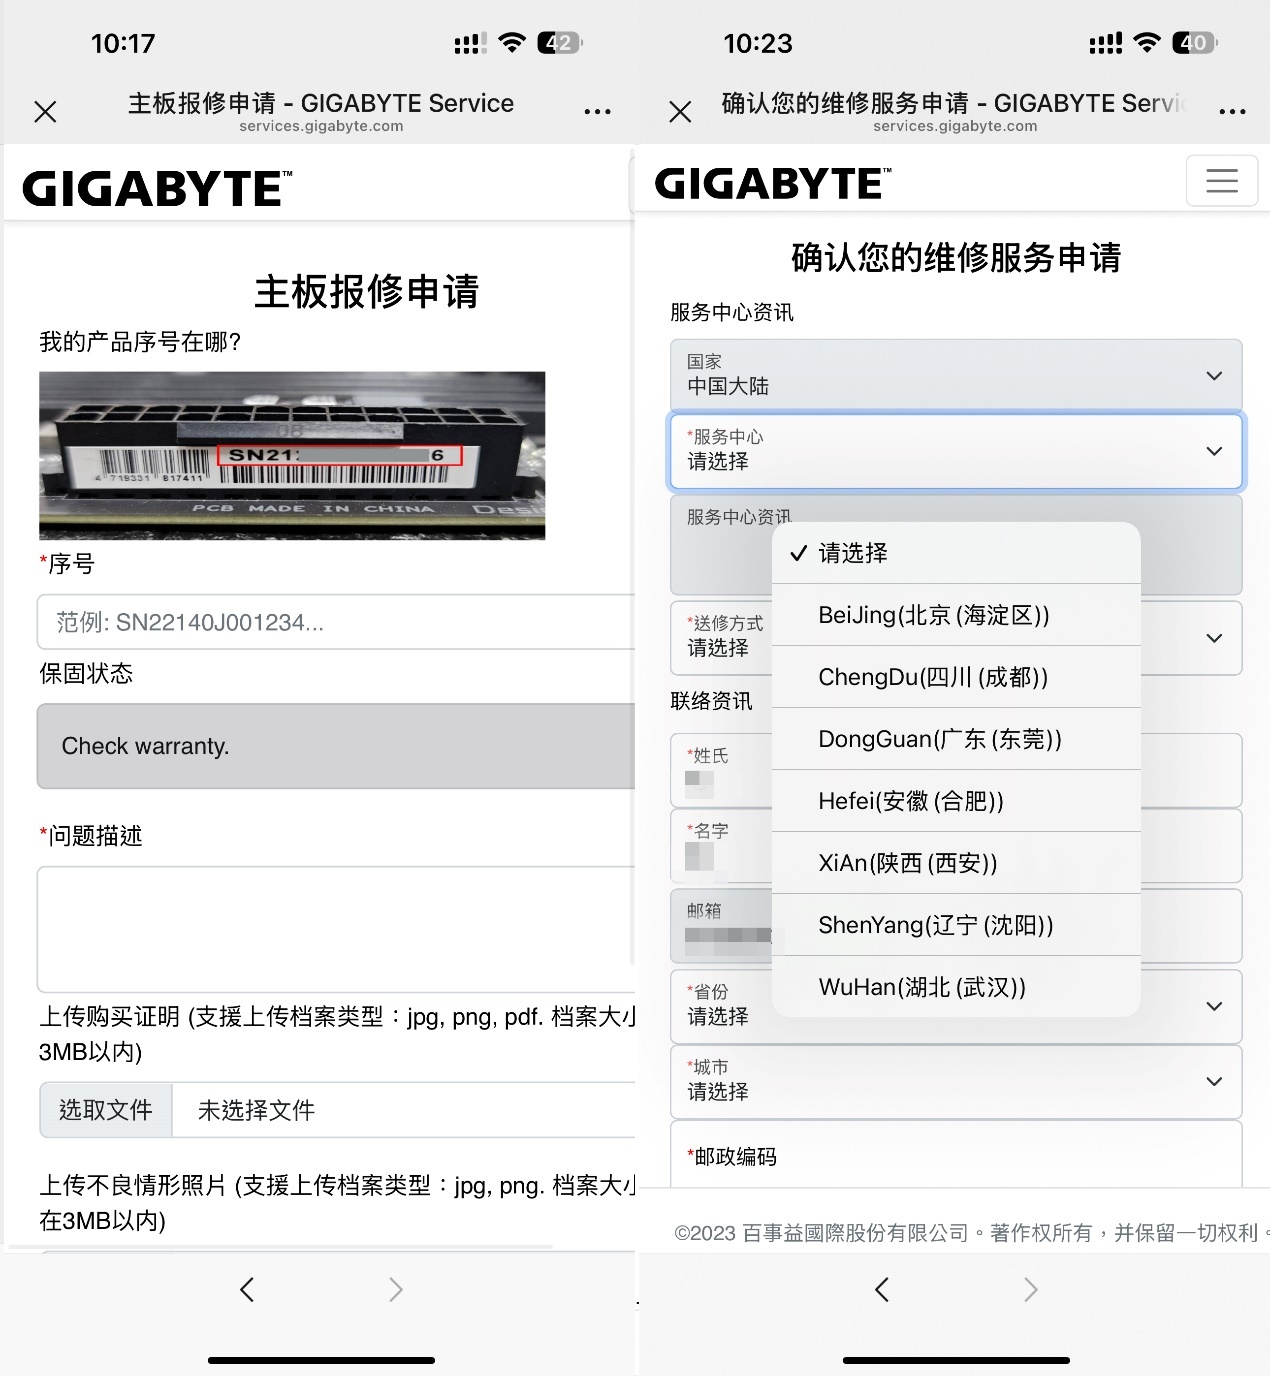Open the 国家 country dropdown
The image size is (1270, 1376).
[956, 375]
